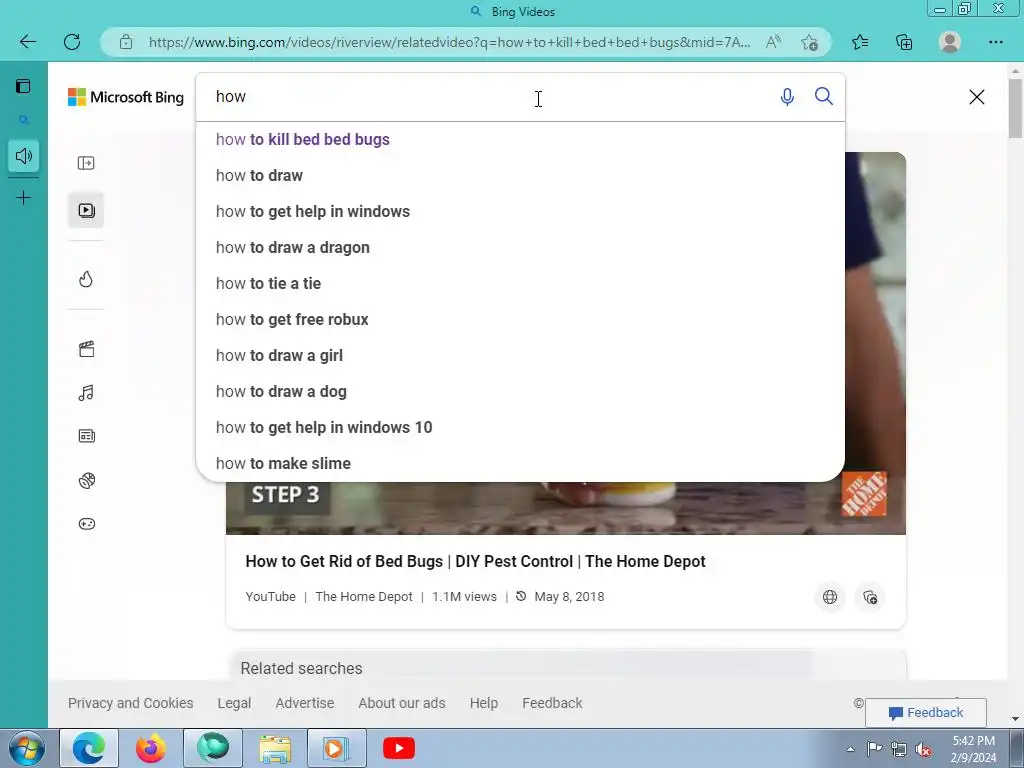This screenshot has width=1024, height=768.
Task: Go to Microsoft Bing home logo
Action: 125,97
